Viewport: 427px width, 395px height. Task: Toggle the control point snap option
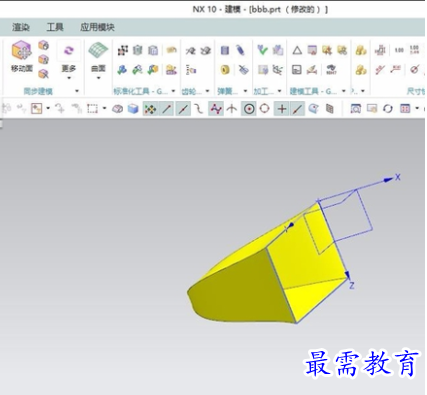199,109
